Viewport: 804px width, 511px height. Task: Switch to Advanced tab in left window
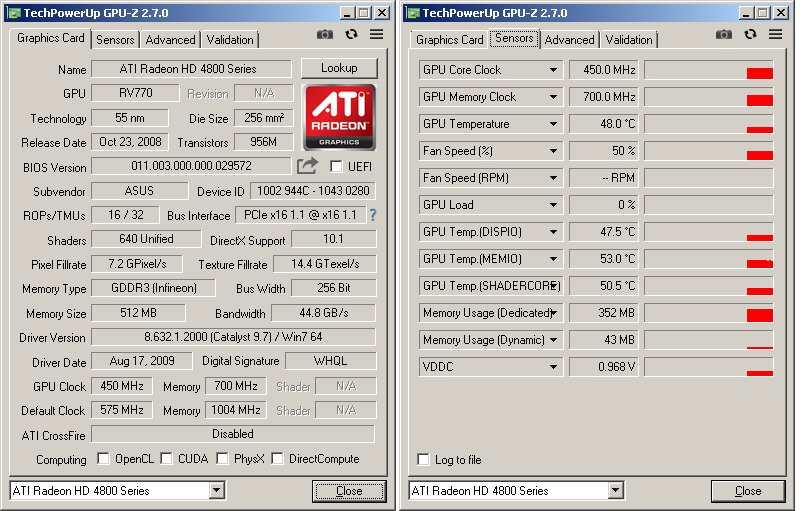170,39
